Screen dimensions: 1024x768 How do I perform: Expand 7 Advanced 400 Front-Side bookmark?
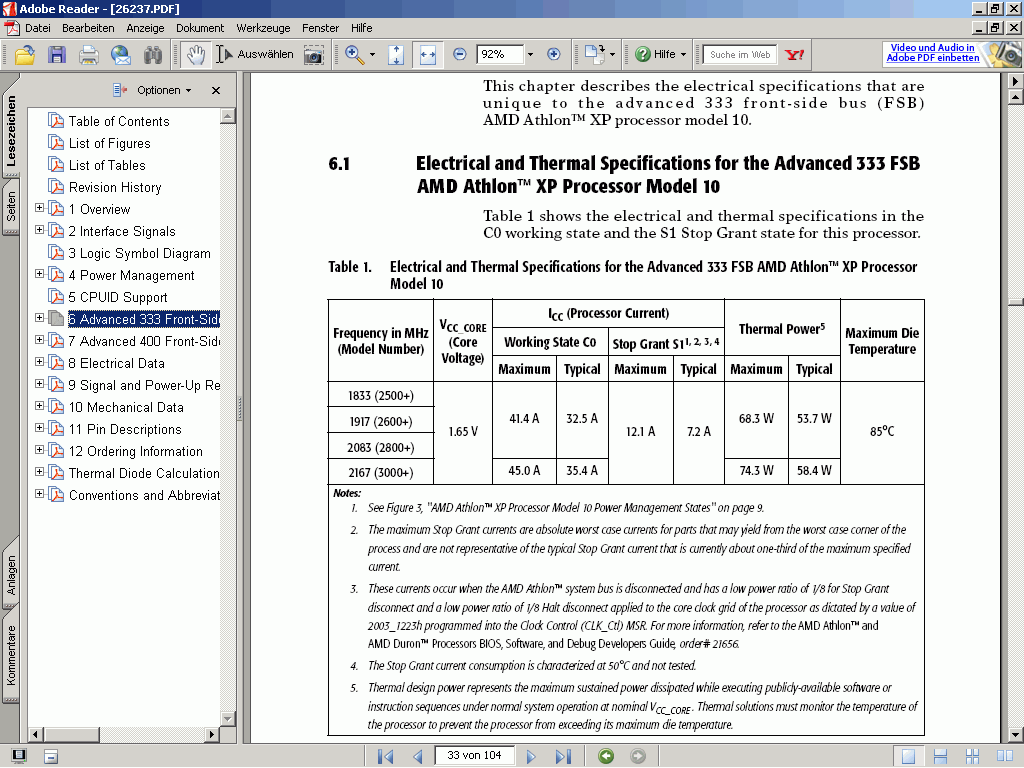click(x=39, y=340)
